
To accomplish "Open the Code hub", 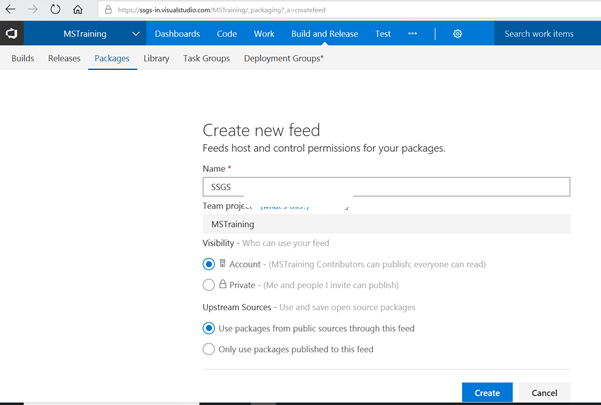I will pyautogui.click(x=227, y=34).
